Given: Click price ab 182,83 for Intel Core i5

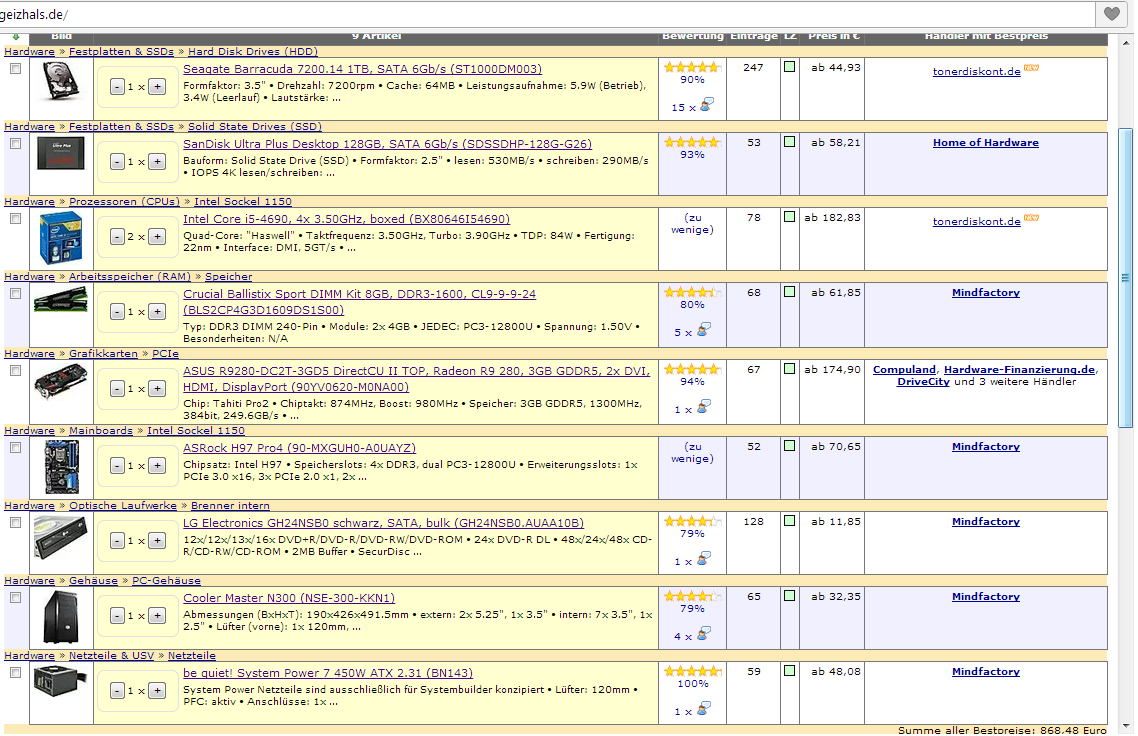Looking at the screenshot, I should point(832,217).
